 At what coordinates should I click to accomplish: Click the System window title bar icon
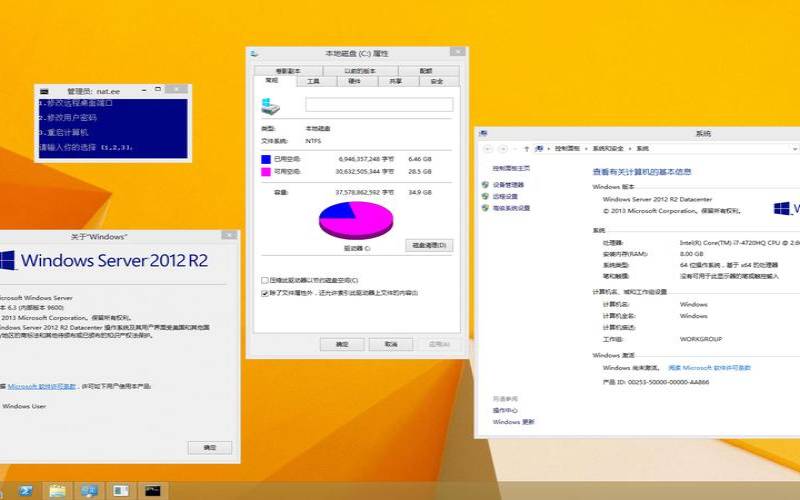pos(483,133)
